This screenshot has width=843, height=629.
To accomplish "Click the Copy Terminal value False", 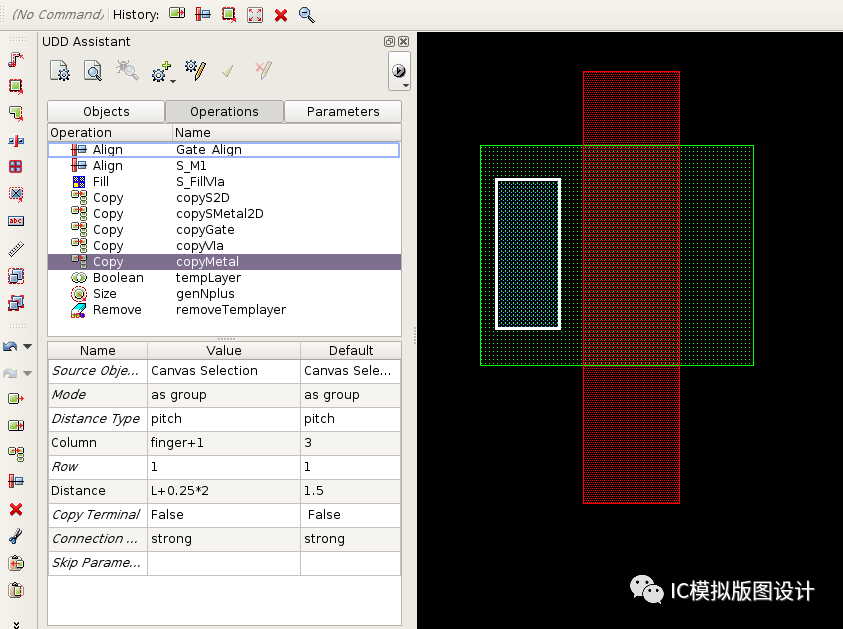I will (x=224, y=514).
